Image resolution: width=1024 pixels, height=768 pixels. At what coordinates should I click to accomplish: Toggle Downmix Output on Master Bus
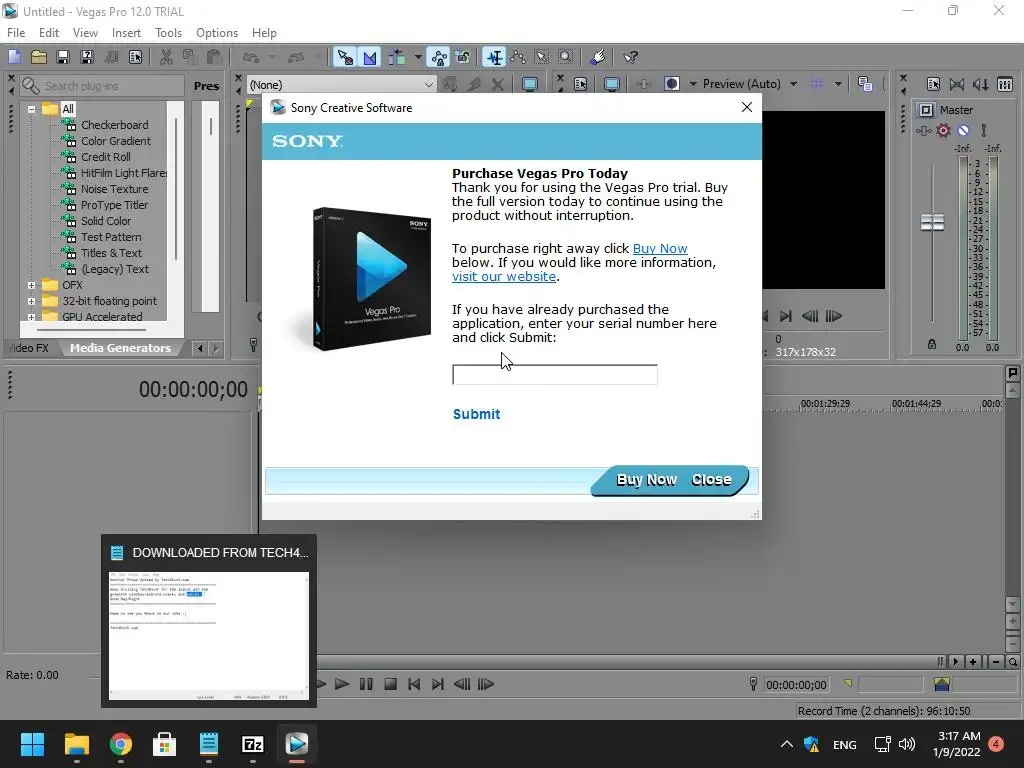coord(957,84)
